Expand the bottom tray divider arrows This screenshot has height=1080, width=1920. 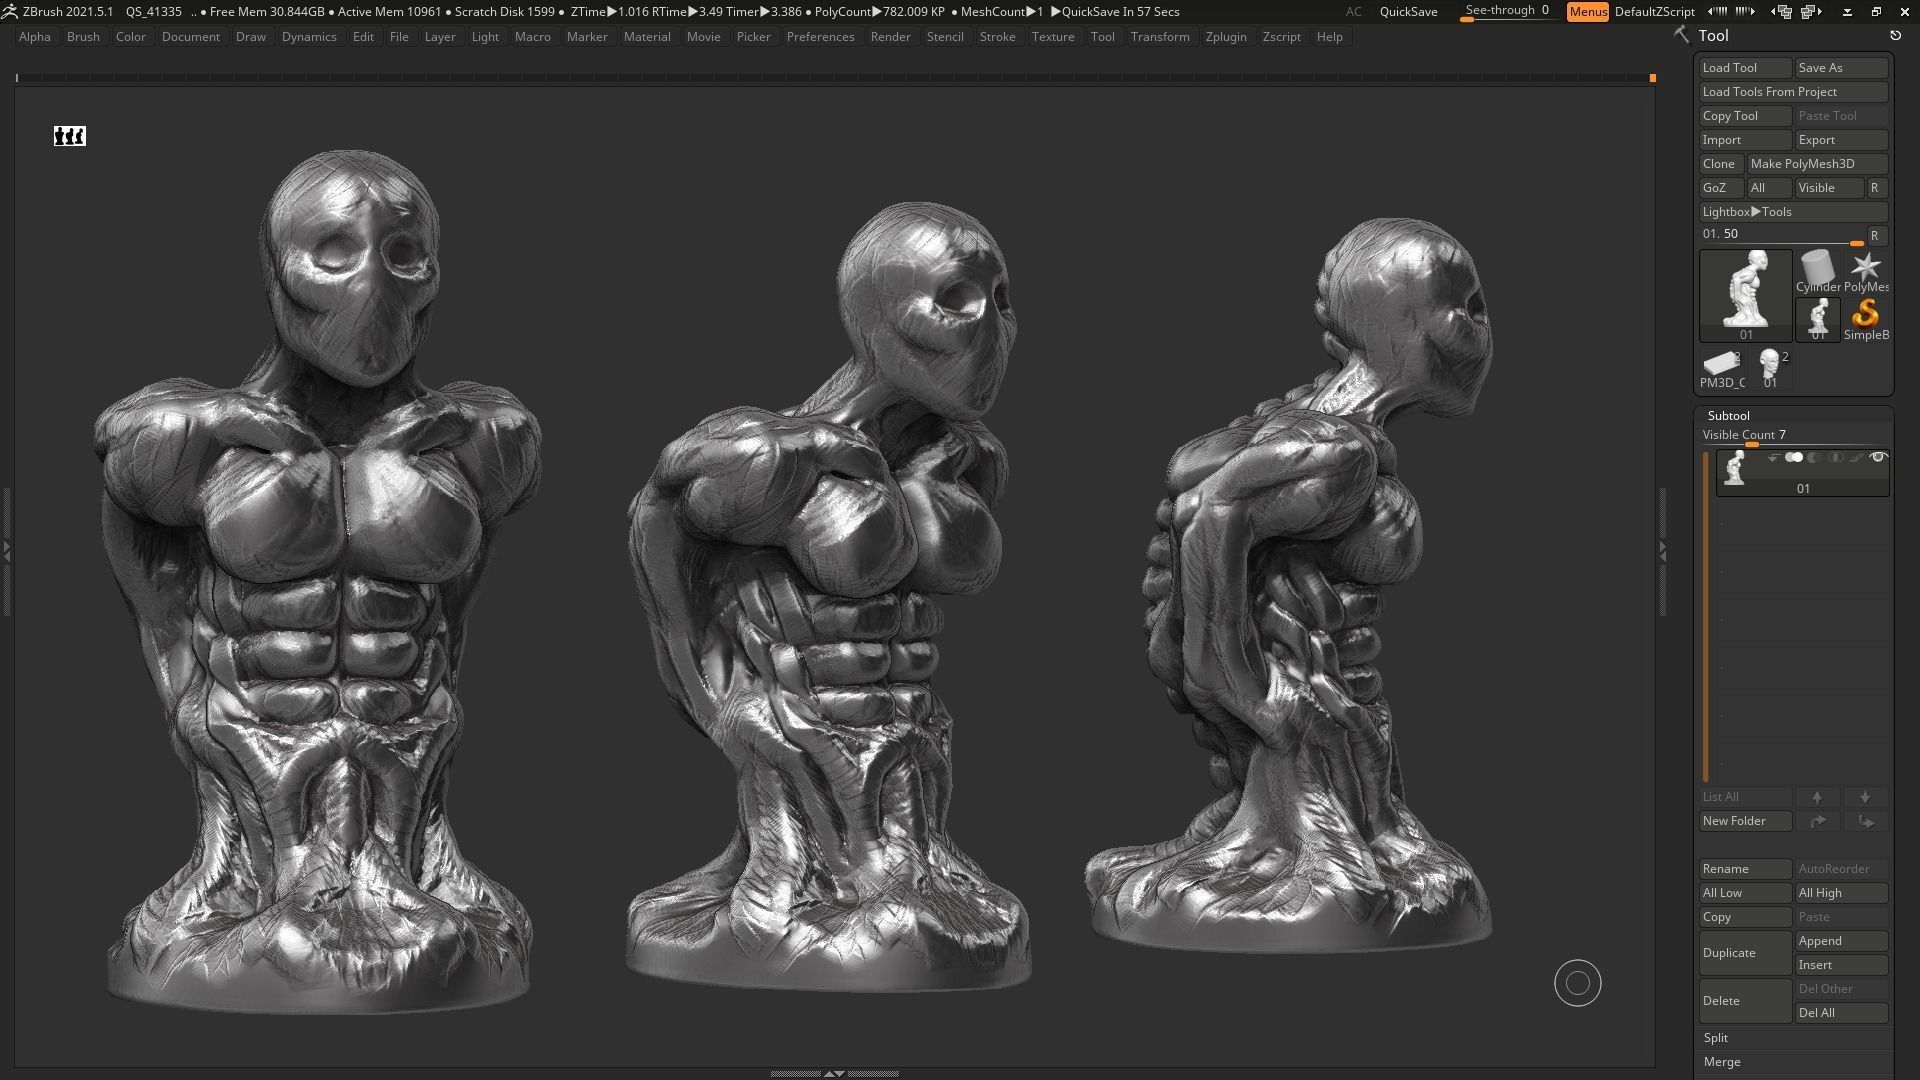pyautogui.click(x=833, y=1073)
